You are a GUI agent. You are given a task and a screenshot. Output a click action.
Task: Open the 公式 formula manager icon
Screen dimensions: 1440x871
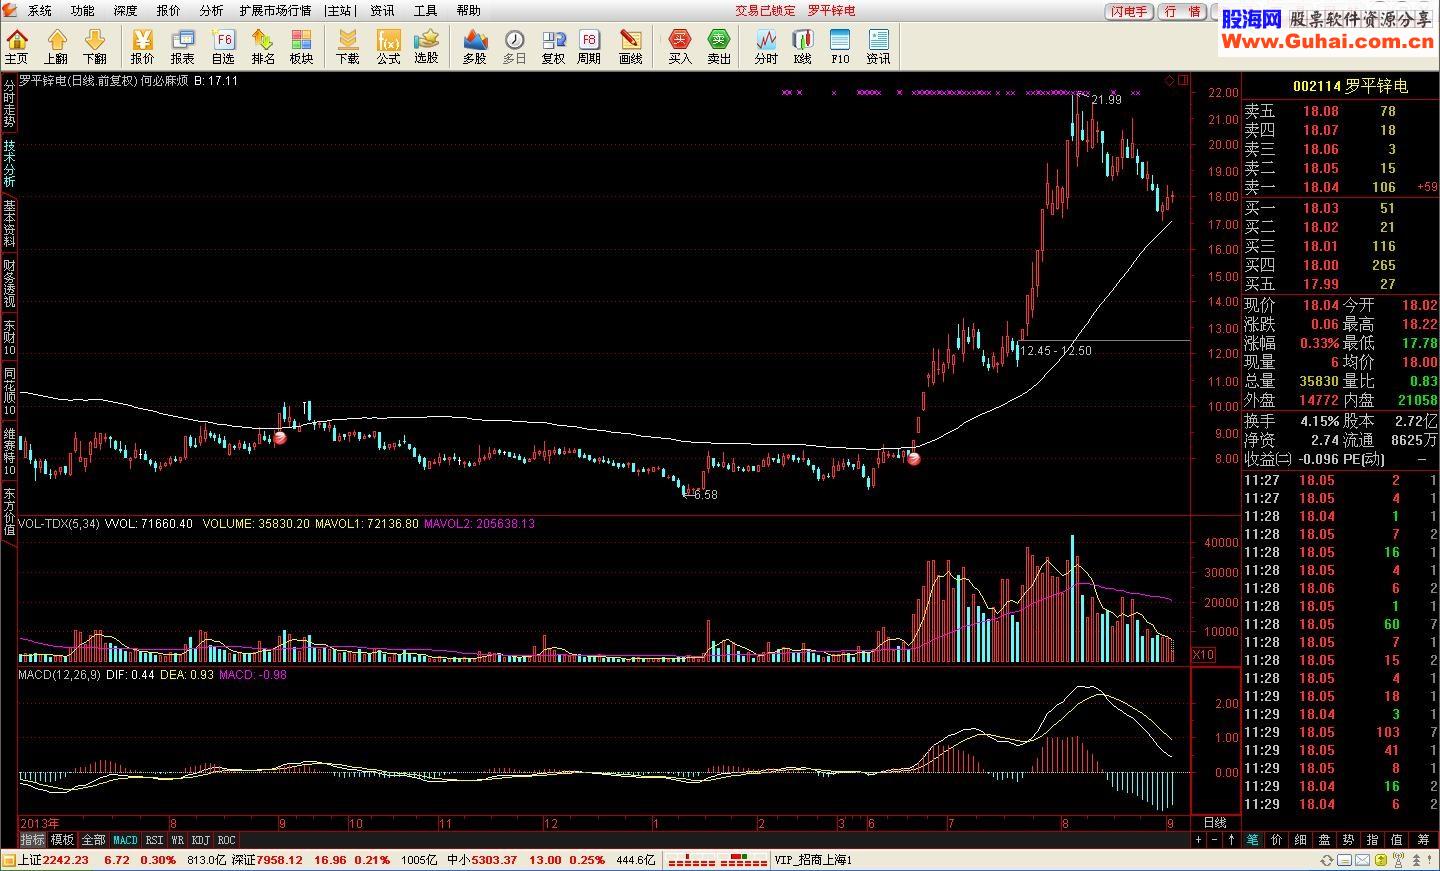[x=388, y=47]
